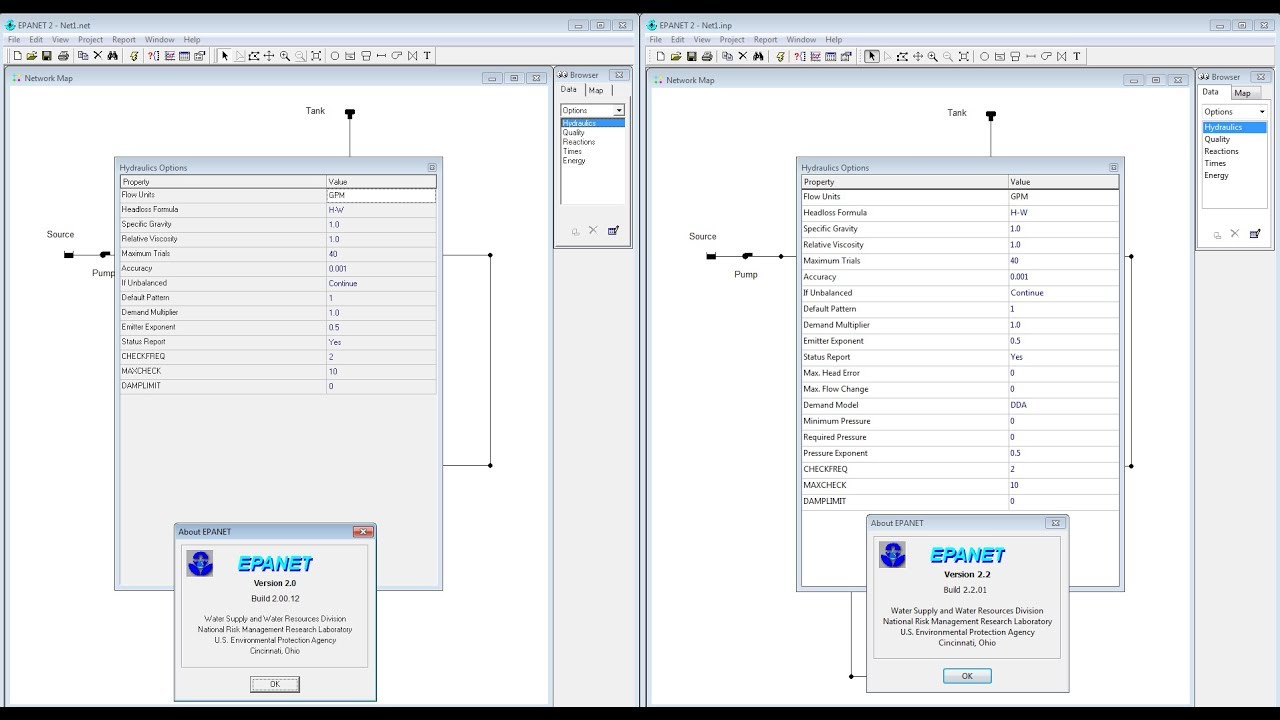Click Open file icon in Net1.net window
1280x720 pixels.
click(32, 56)
